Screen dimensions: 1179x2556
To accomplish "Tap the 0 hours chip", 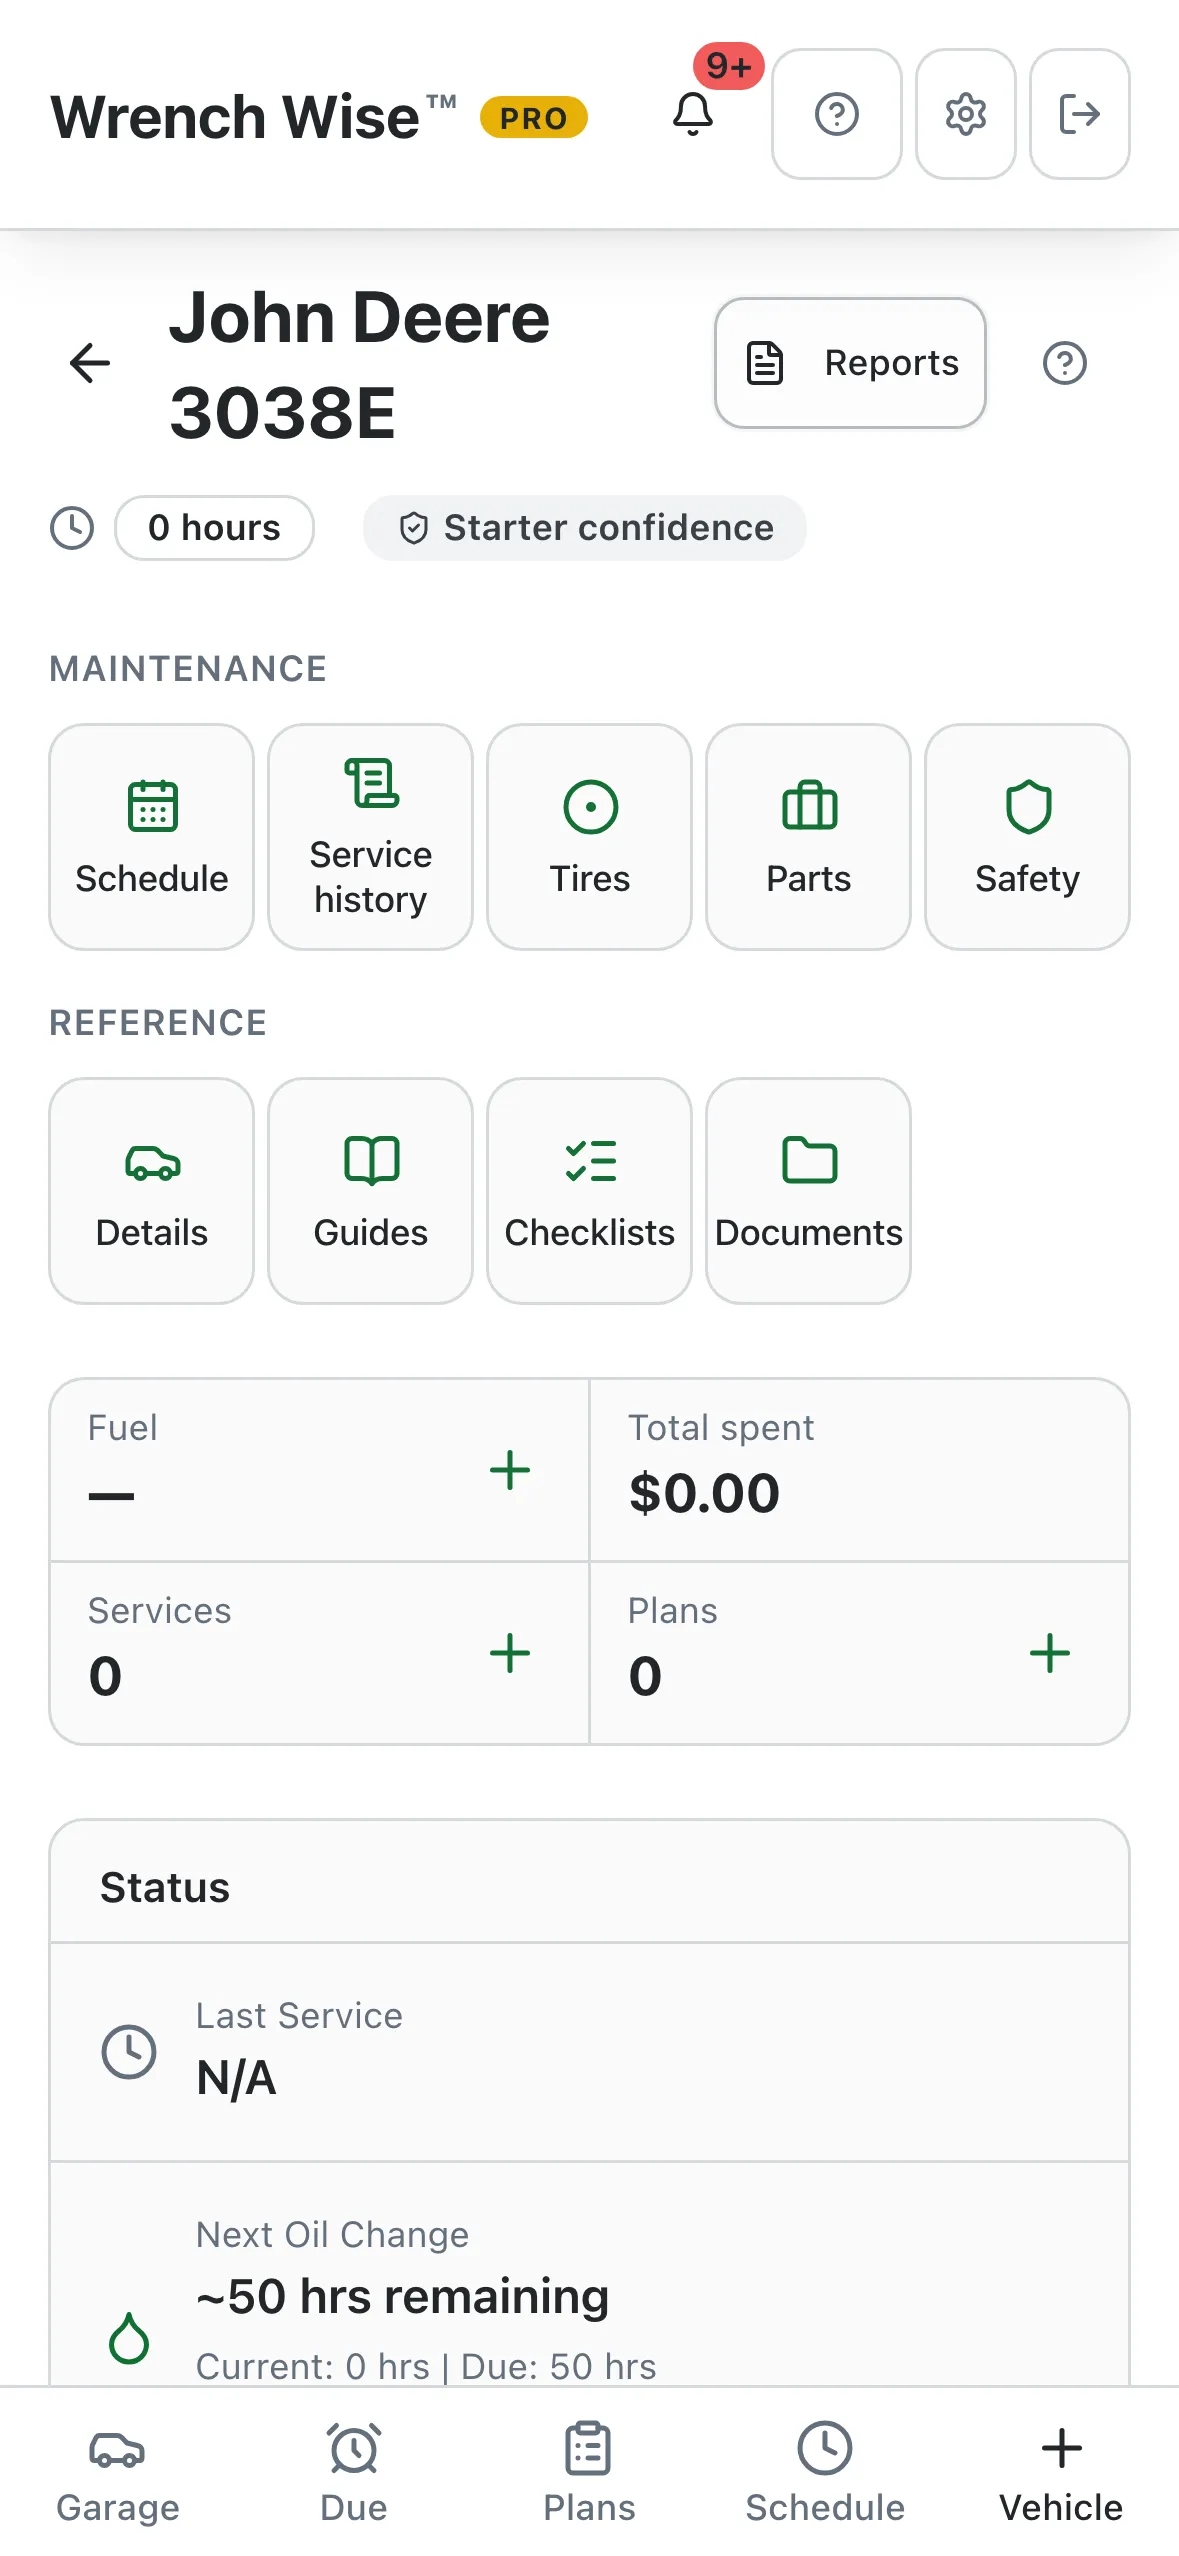I will pyautogui.click(x=214, y=528).
